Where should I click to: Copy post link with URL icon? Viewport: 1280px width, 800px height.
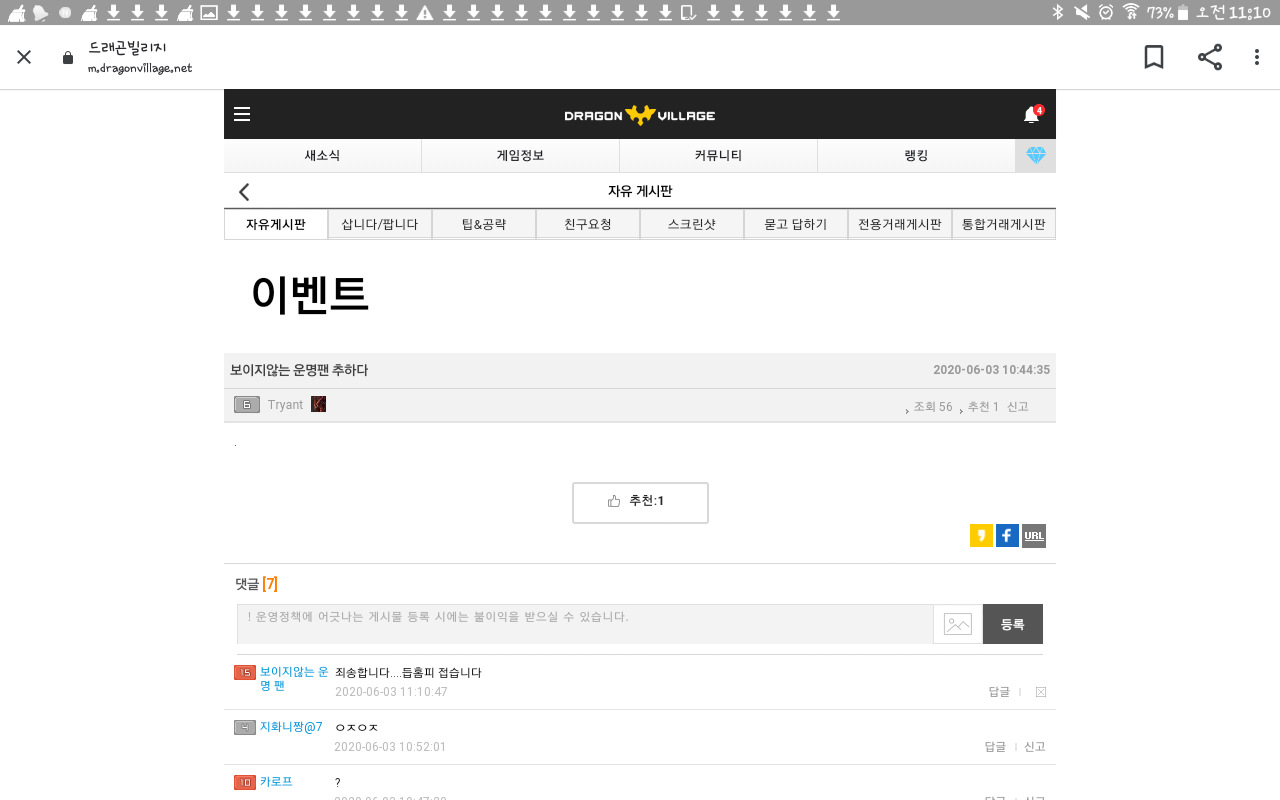1034,536
